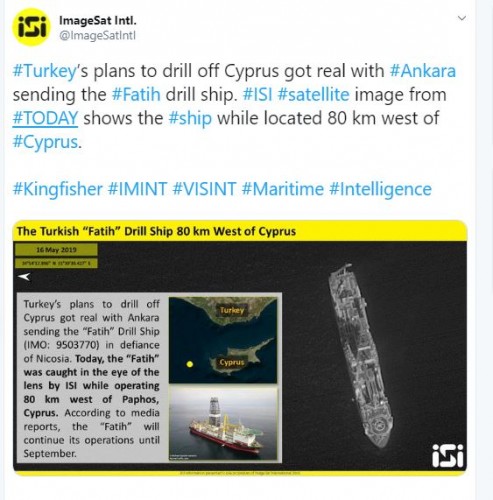This screenshot has height=500, width=493.
Task: Click the Turkey-Cyprus inset map
Action: [x=223, y=340]
